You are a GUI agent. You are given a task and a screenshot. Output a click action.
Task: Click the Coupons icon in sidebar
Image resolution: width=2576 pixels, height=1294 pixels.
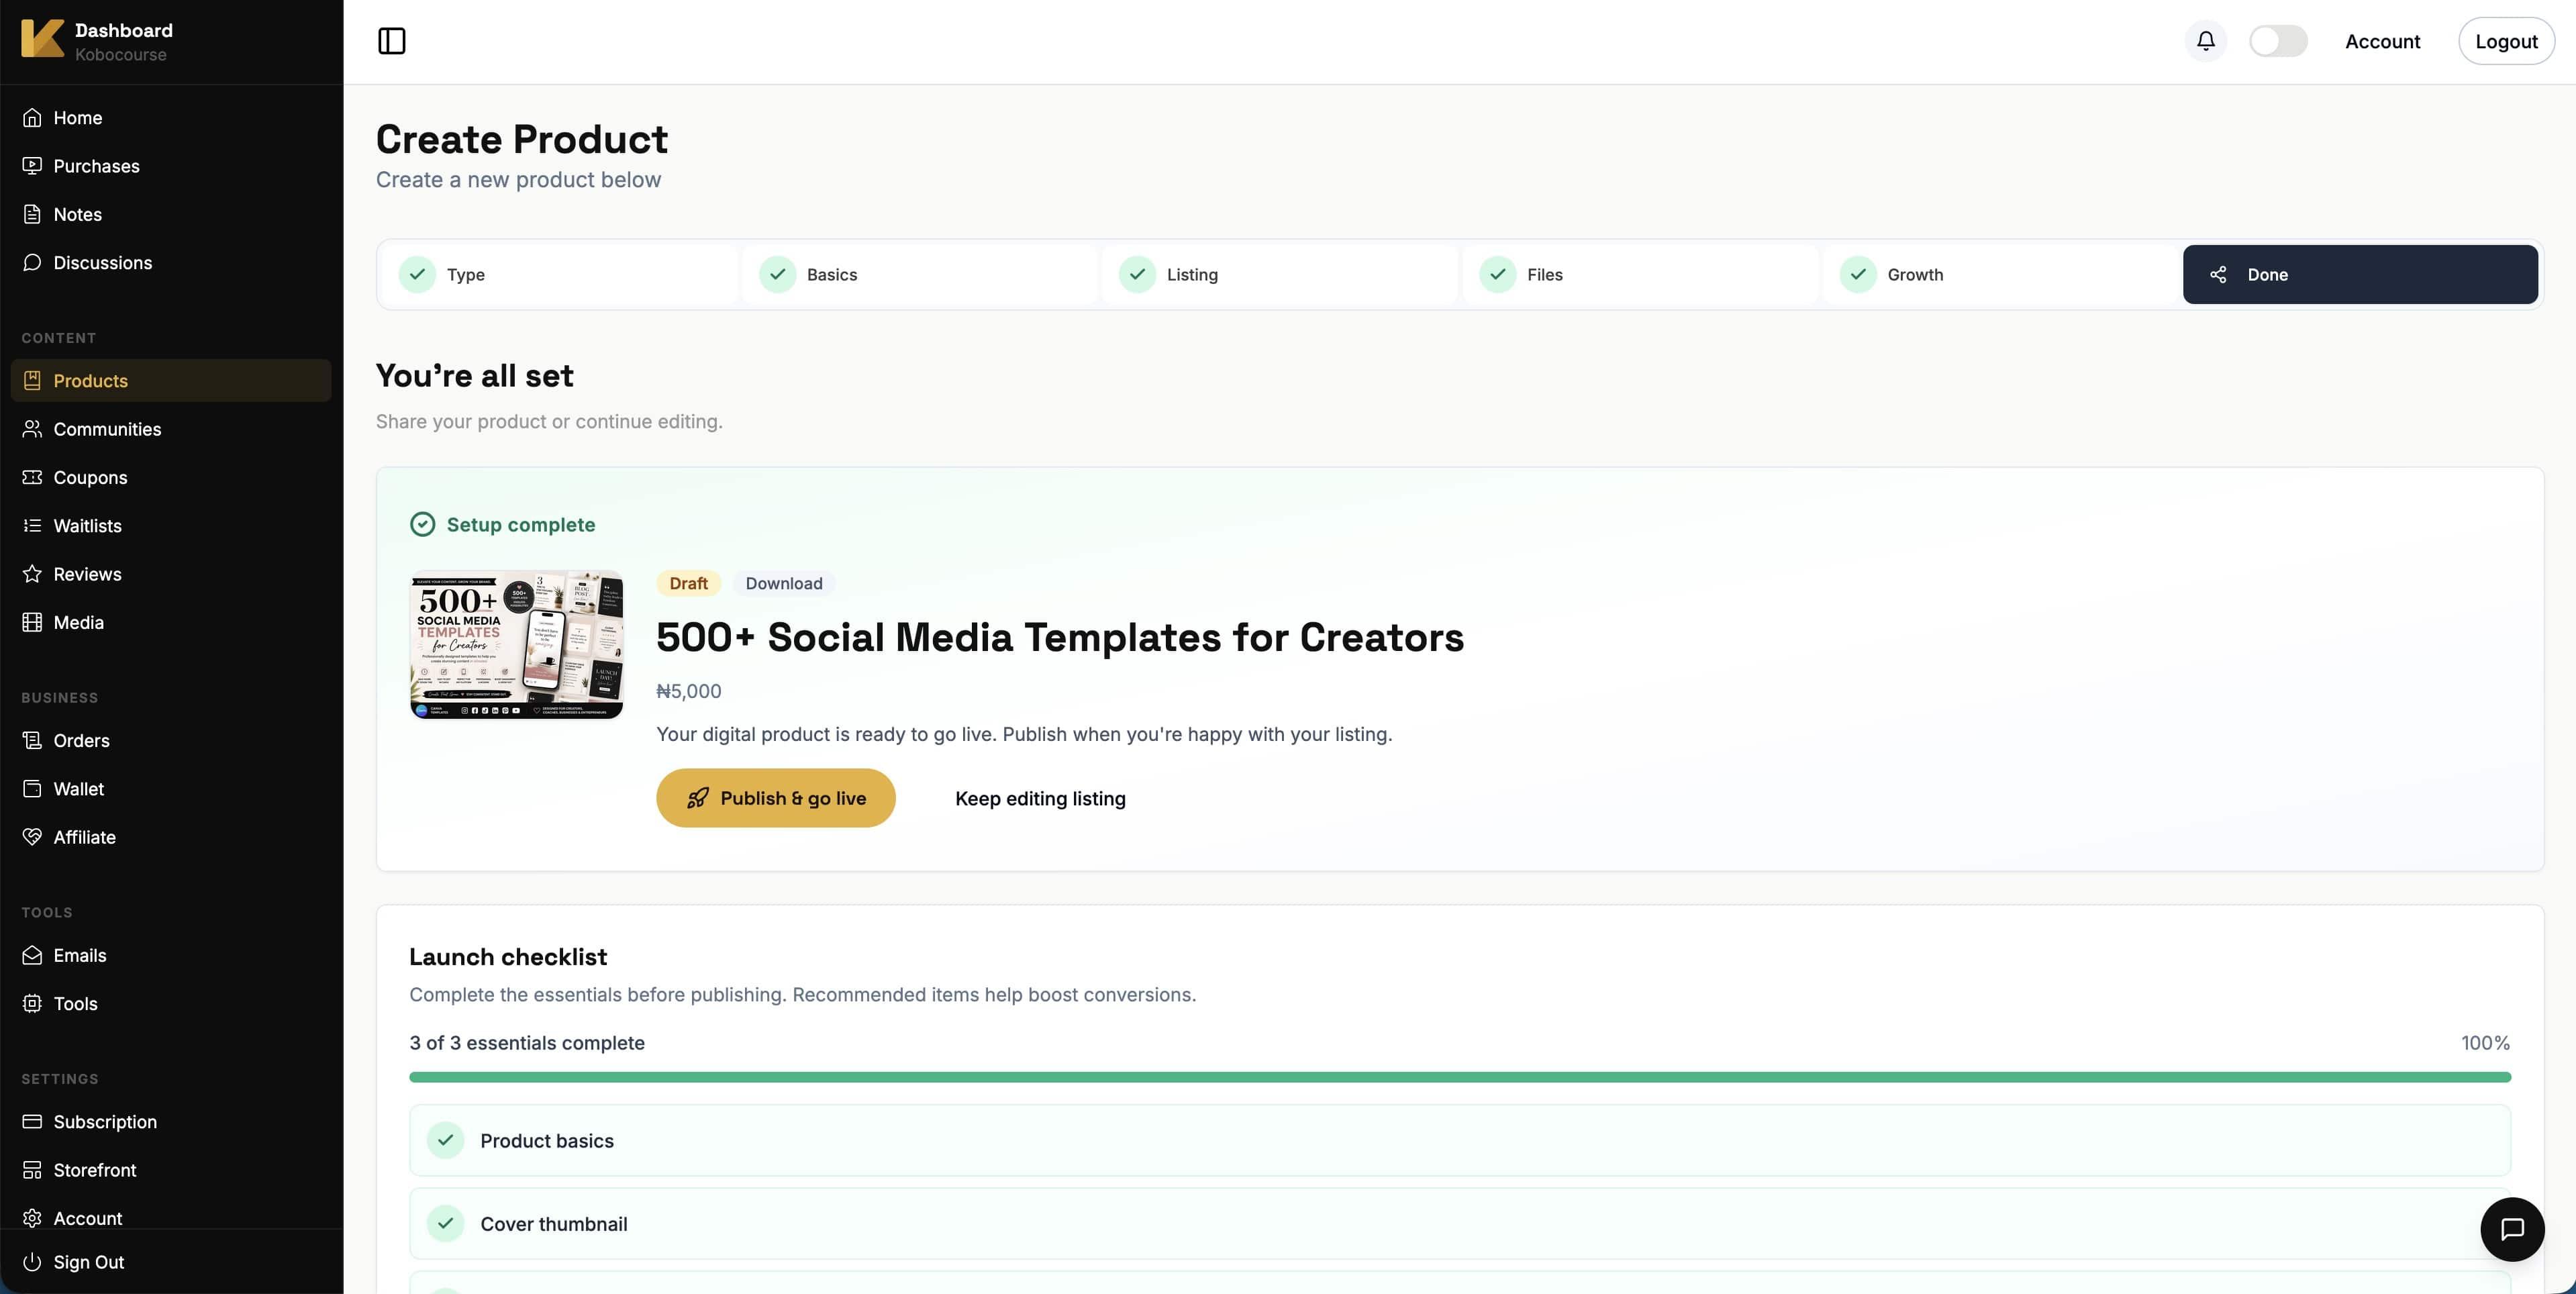[32, 477]
